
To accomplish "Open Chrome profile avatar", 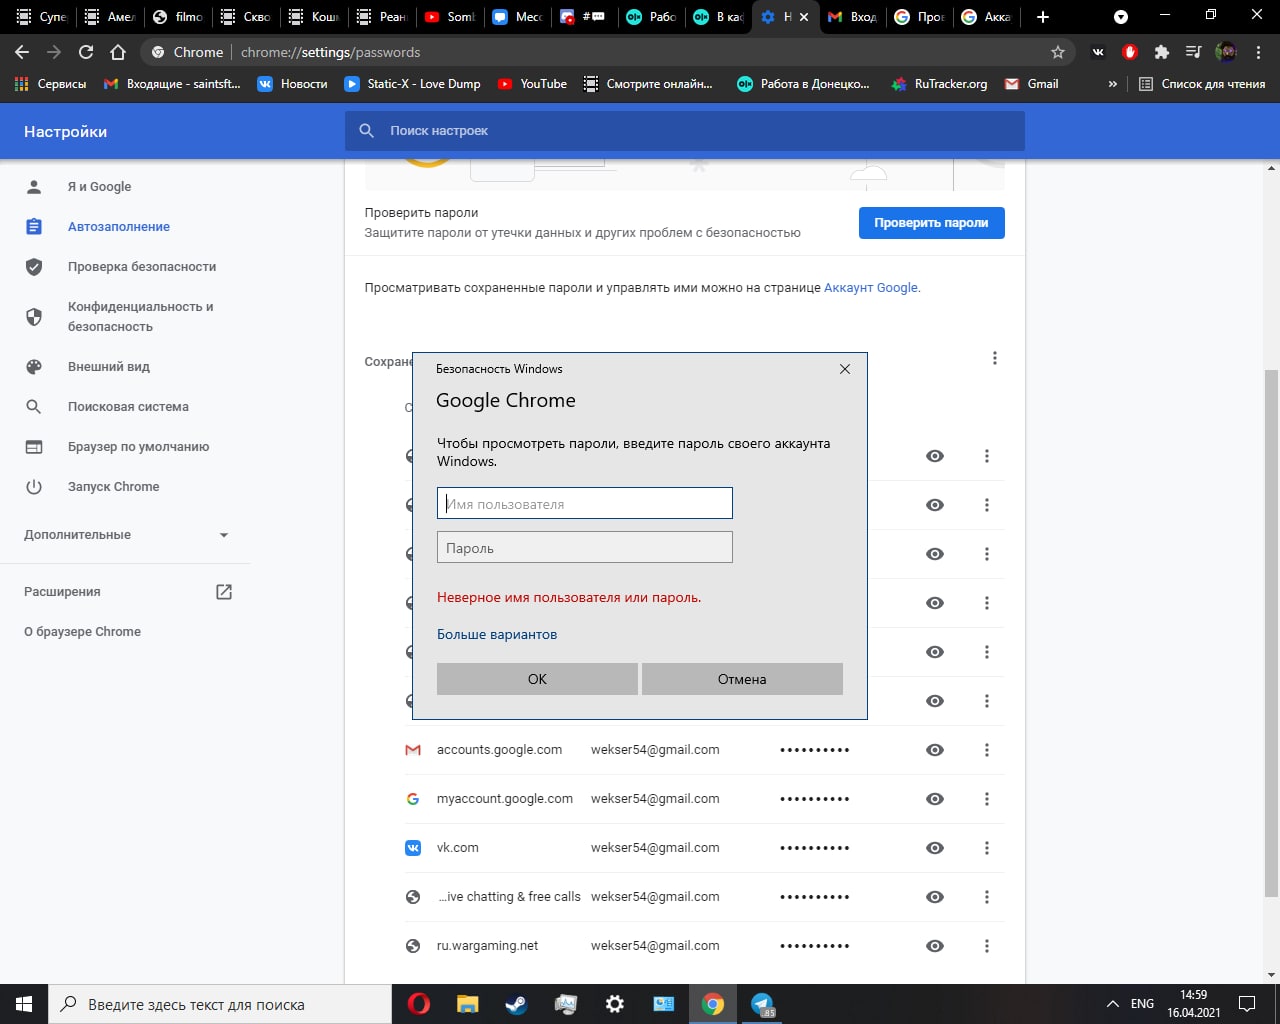I will pyautogui.click(x=1226, y=52).
